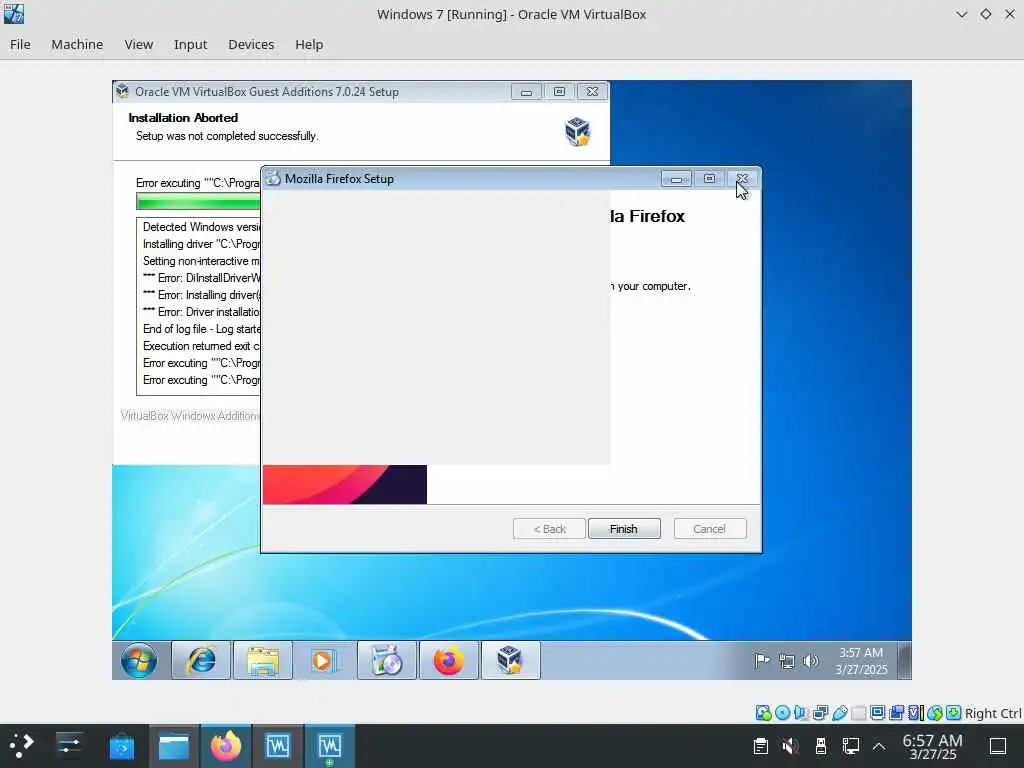Viewport: 1024px width, 768px height.
Task: Select the 'Detected Windows versi' log line
Action: click(x=201, y=227)
